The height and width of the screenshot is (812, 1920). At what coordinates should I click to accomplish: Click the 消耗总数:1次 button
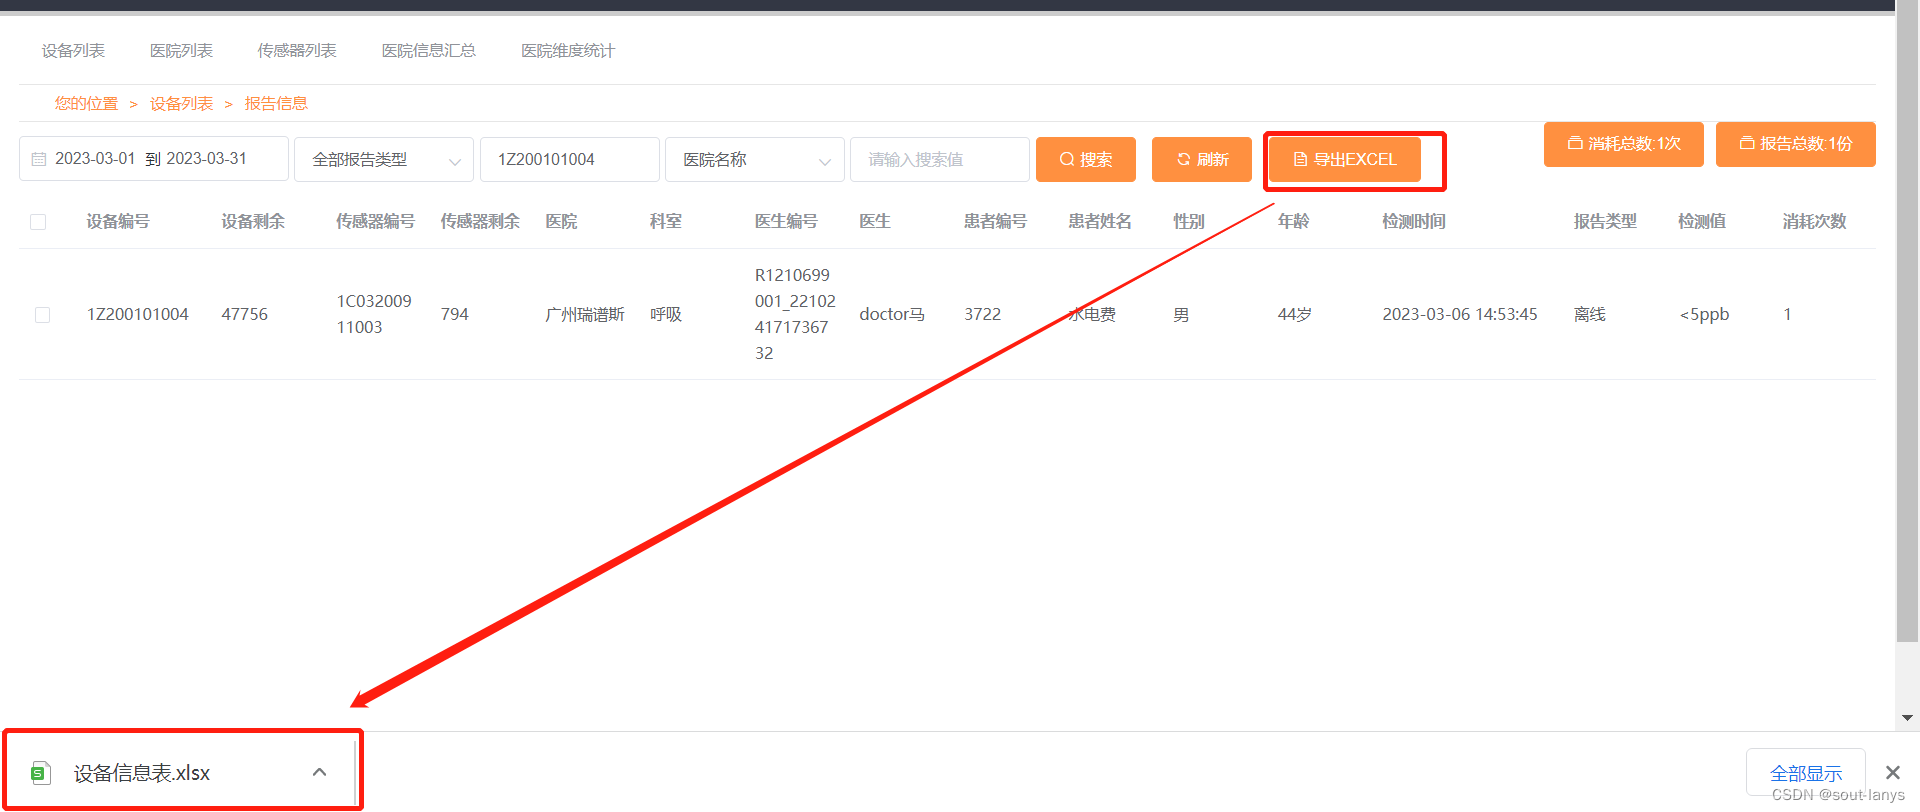(x=1624, y=144)
